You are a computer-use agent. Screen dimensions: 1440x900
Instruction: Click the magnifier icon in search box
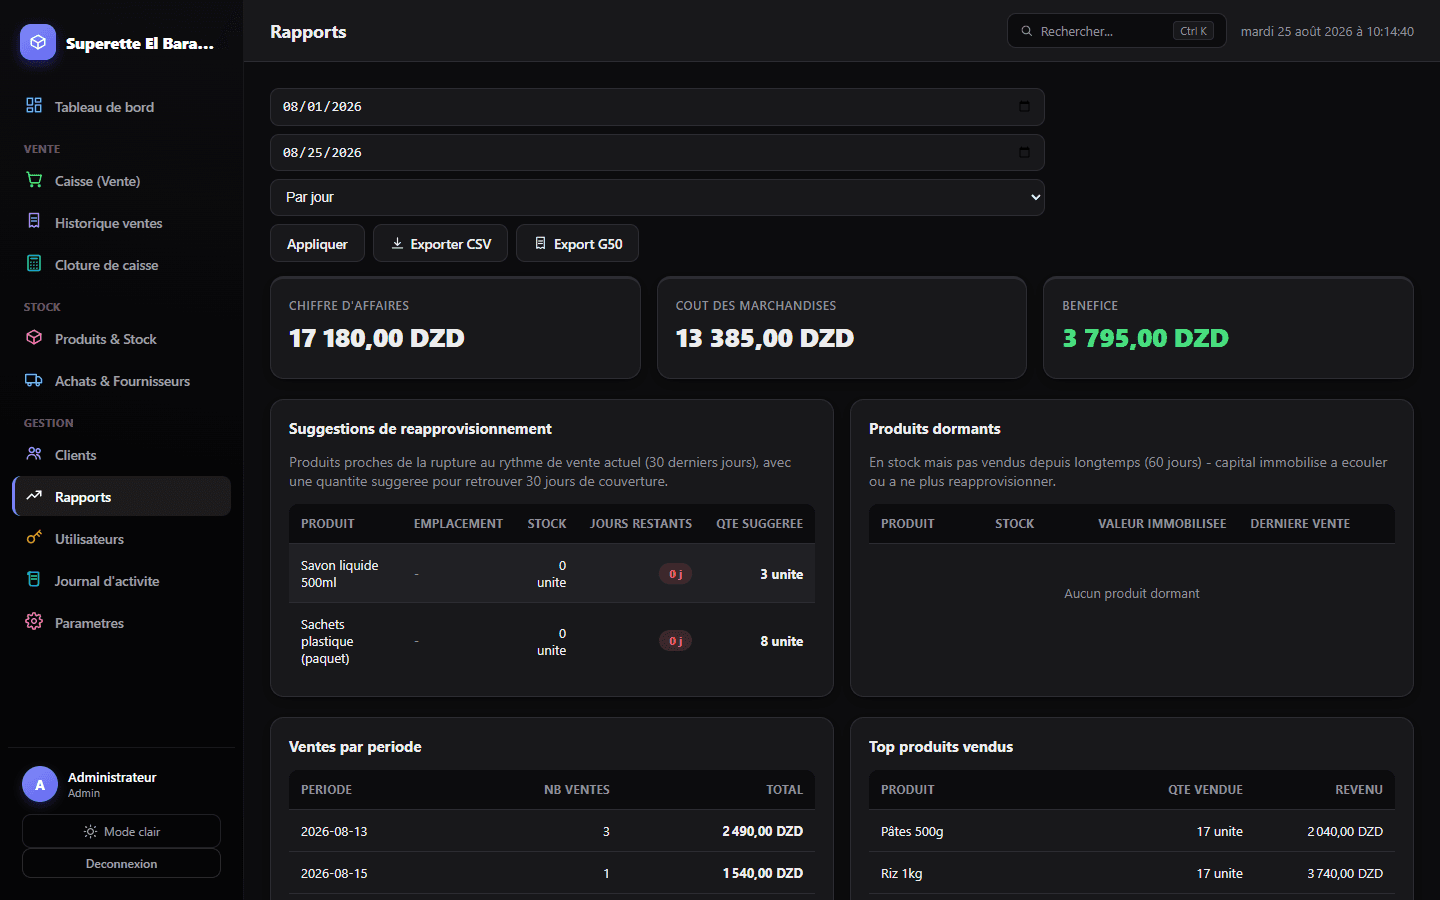(1026, 31)
